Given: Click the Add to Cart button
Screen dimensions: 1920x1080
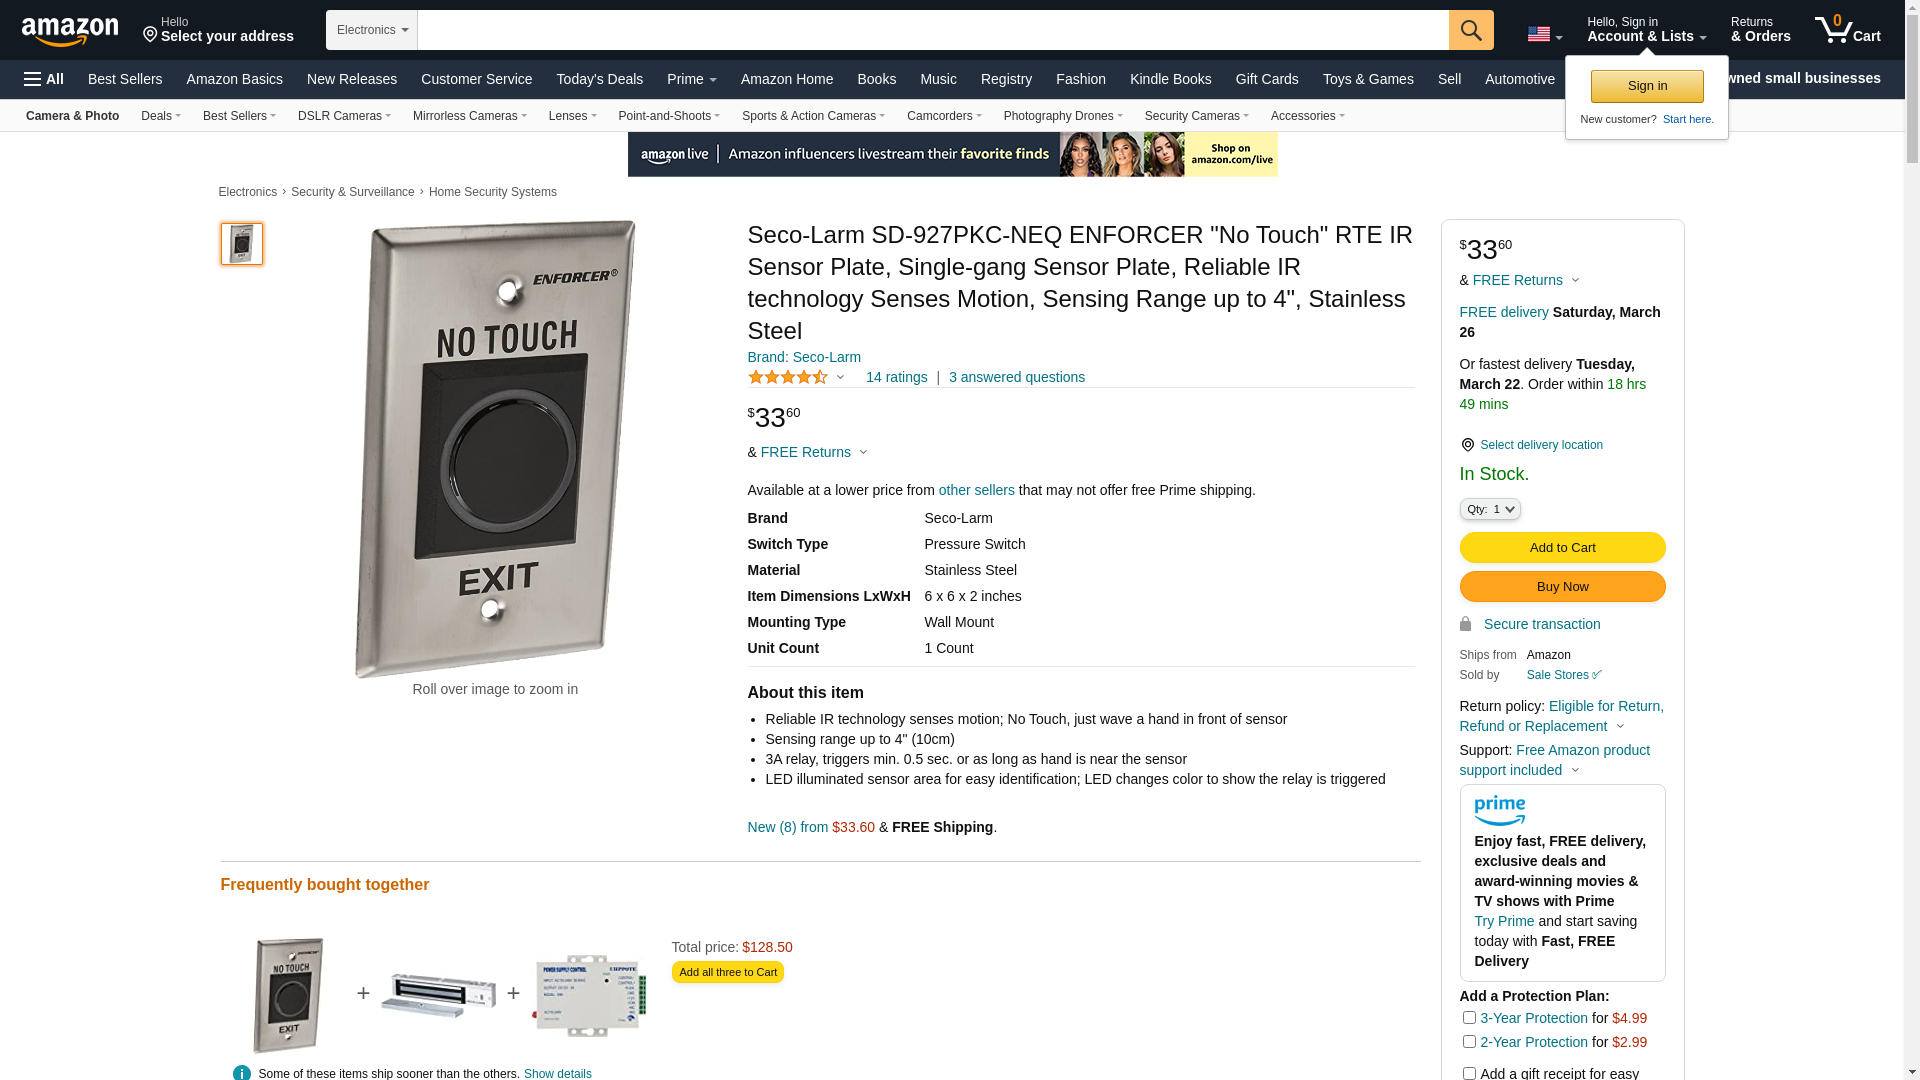Looking at the screenshot, I should (1562, 547).
